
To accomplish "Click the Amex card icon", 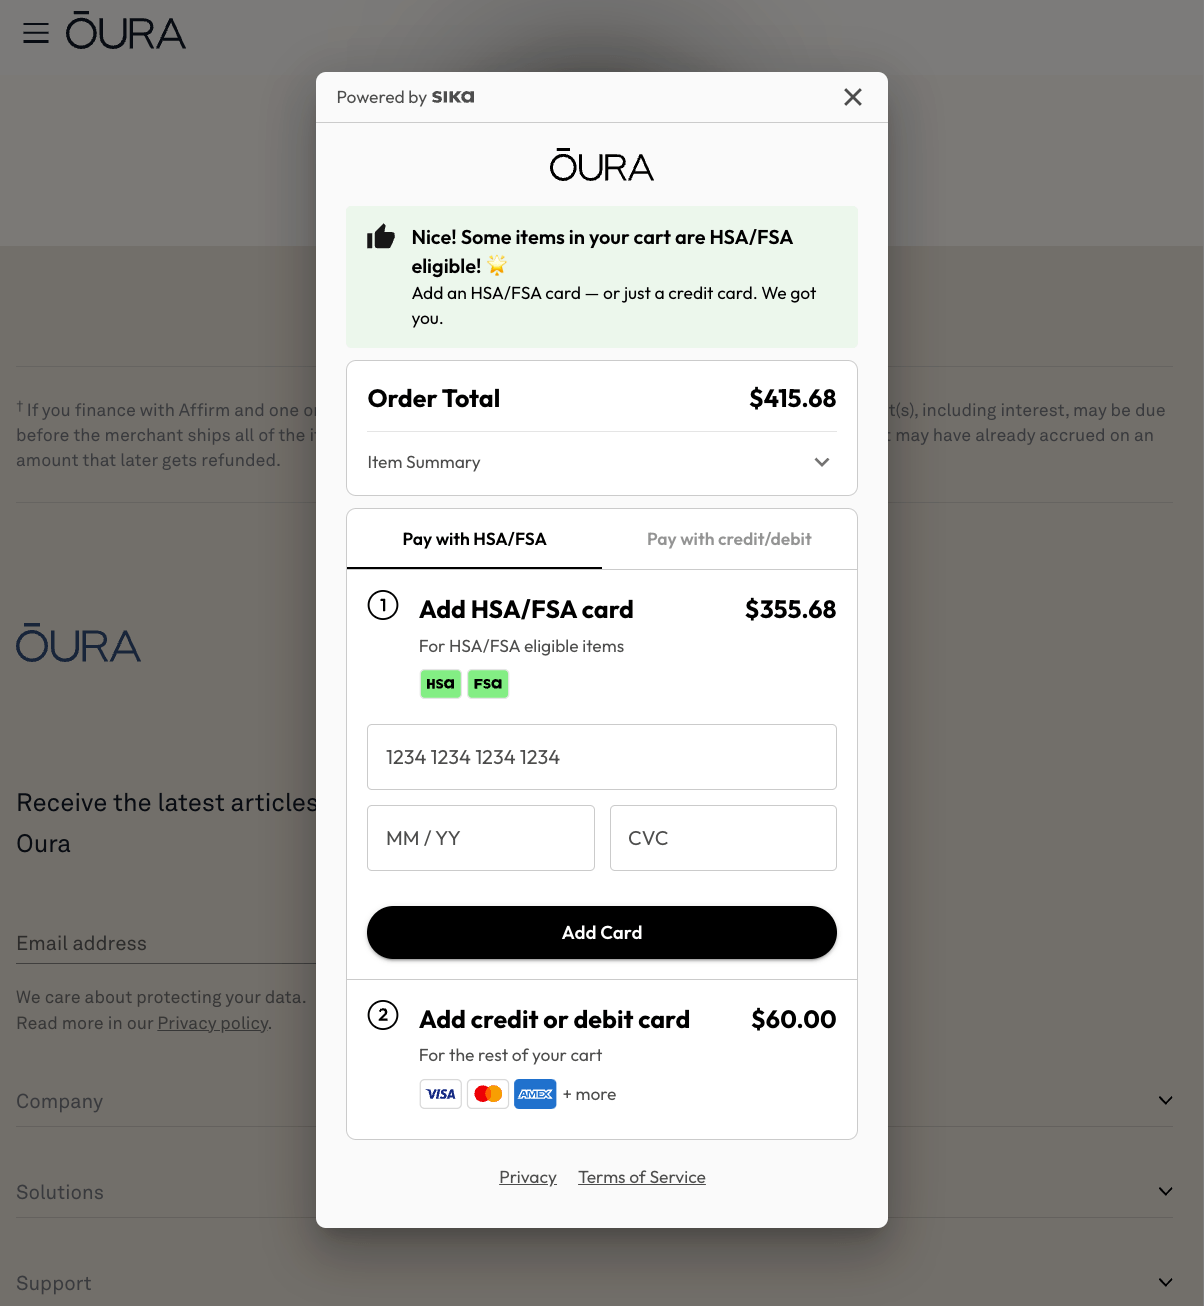I will pyautogui.click(x=535, y=1094).
